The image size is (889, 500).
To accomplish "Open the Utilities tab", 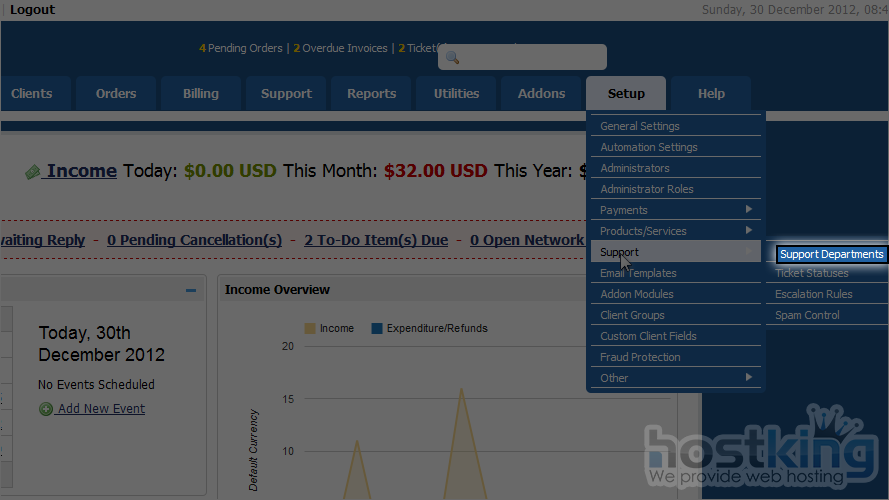I will [456, 94].
